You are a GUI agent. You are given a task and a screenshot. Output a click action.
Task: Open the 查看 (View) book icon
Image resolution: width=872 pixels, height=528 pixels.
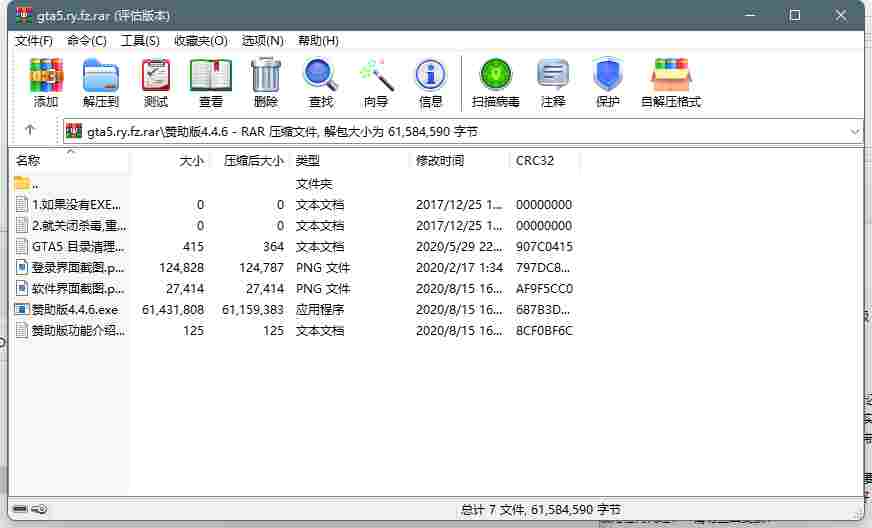click(211, 76)
